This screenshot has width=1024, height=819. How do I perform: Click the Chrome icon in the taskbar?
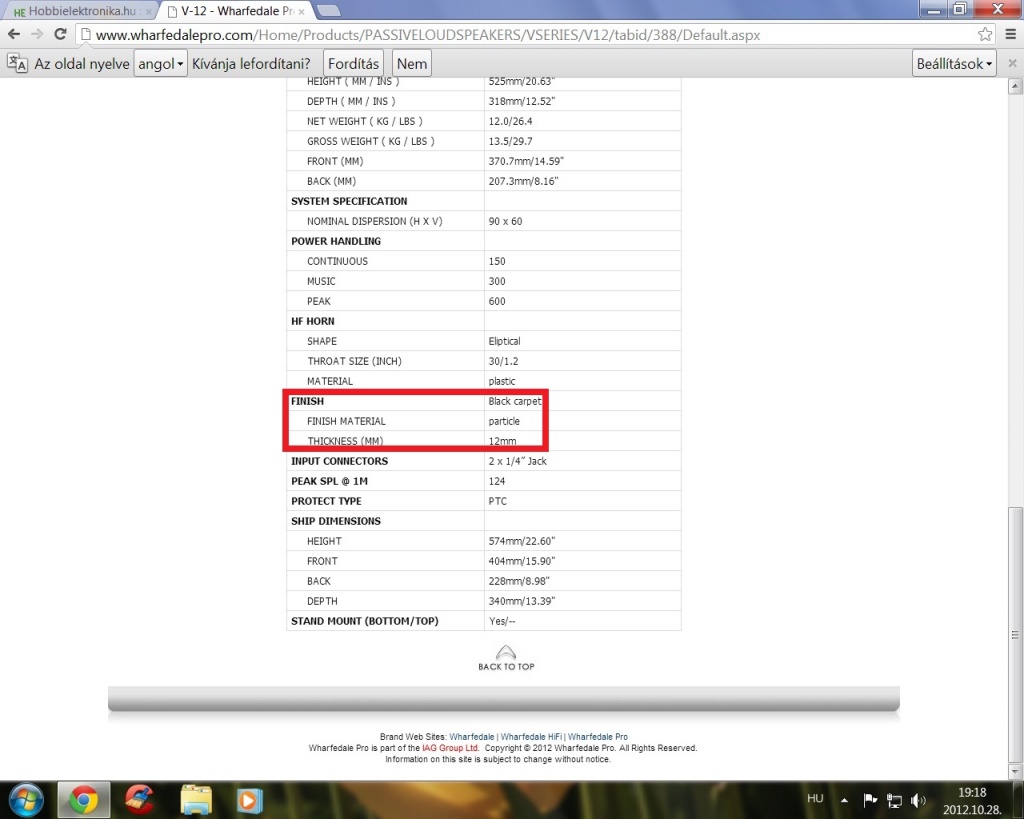click(84, 800)
